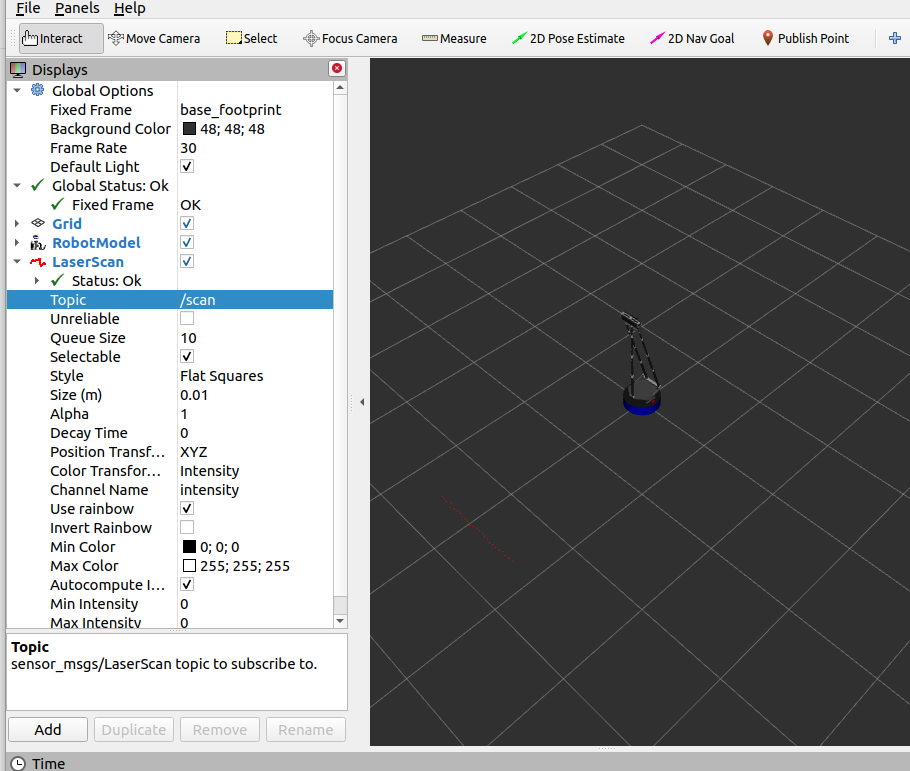
Task: Toggle the Default Light checkbox
Action: point(187,167)
